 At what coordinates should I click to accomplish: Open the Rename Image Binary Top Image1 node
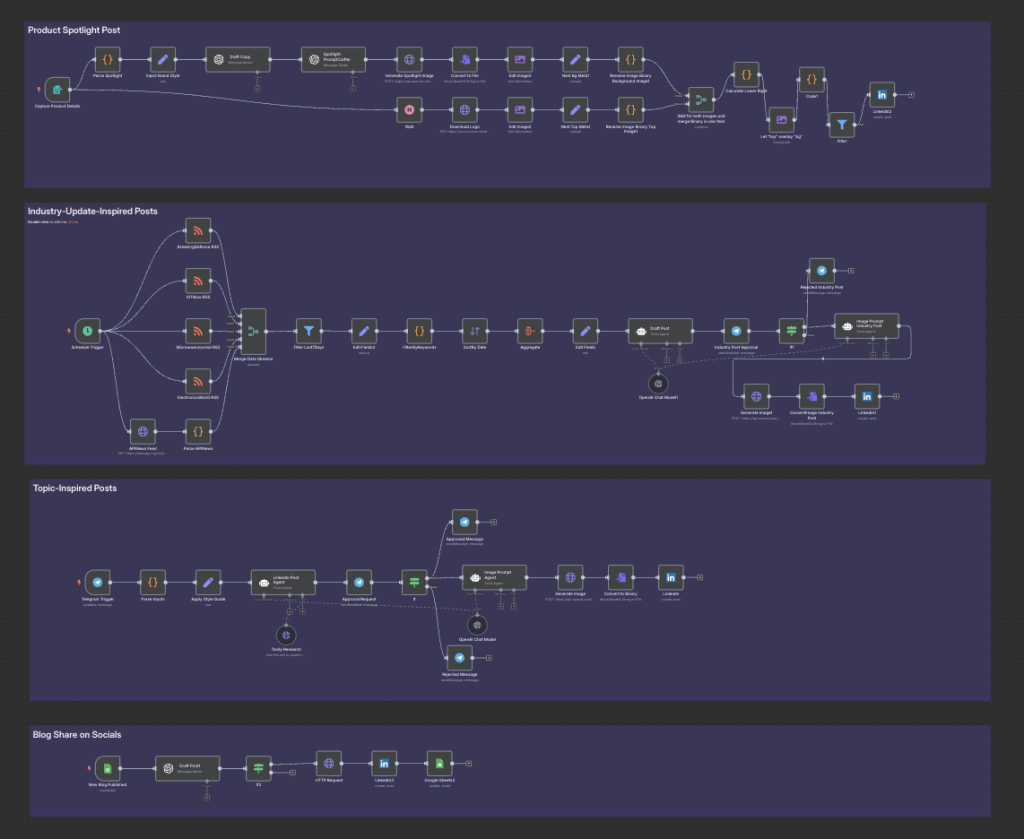[x=630, y=110]
